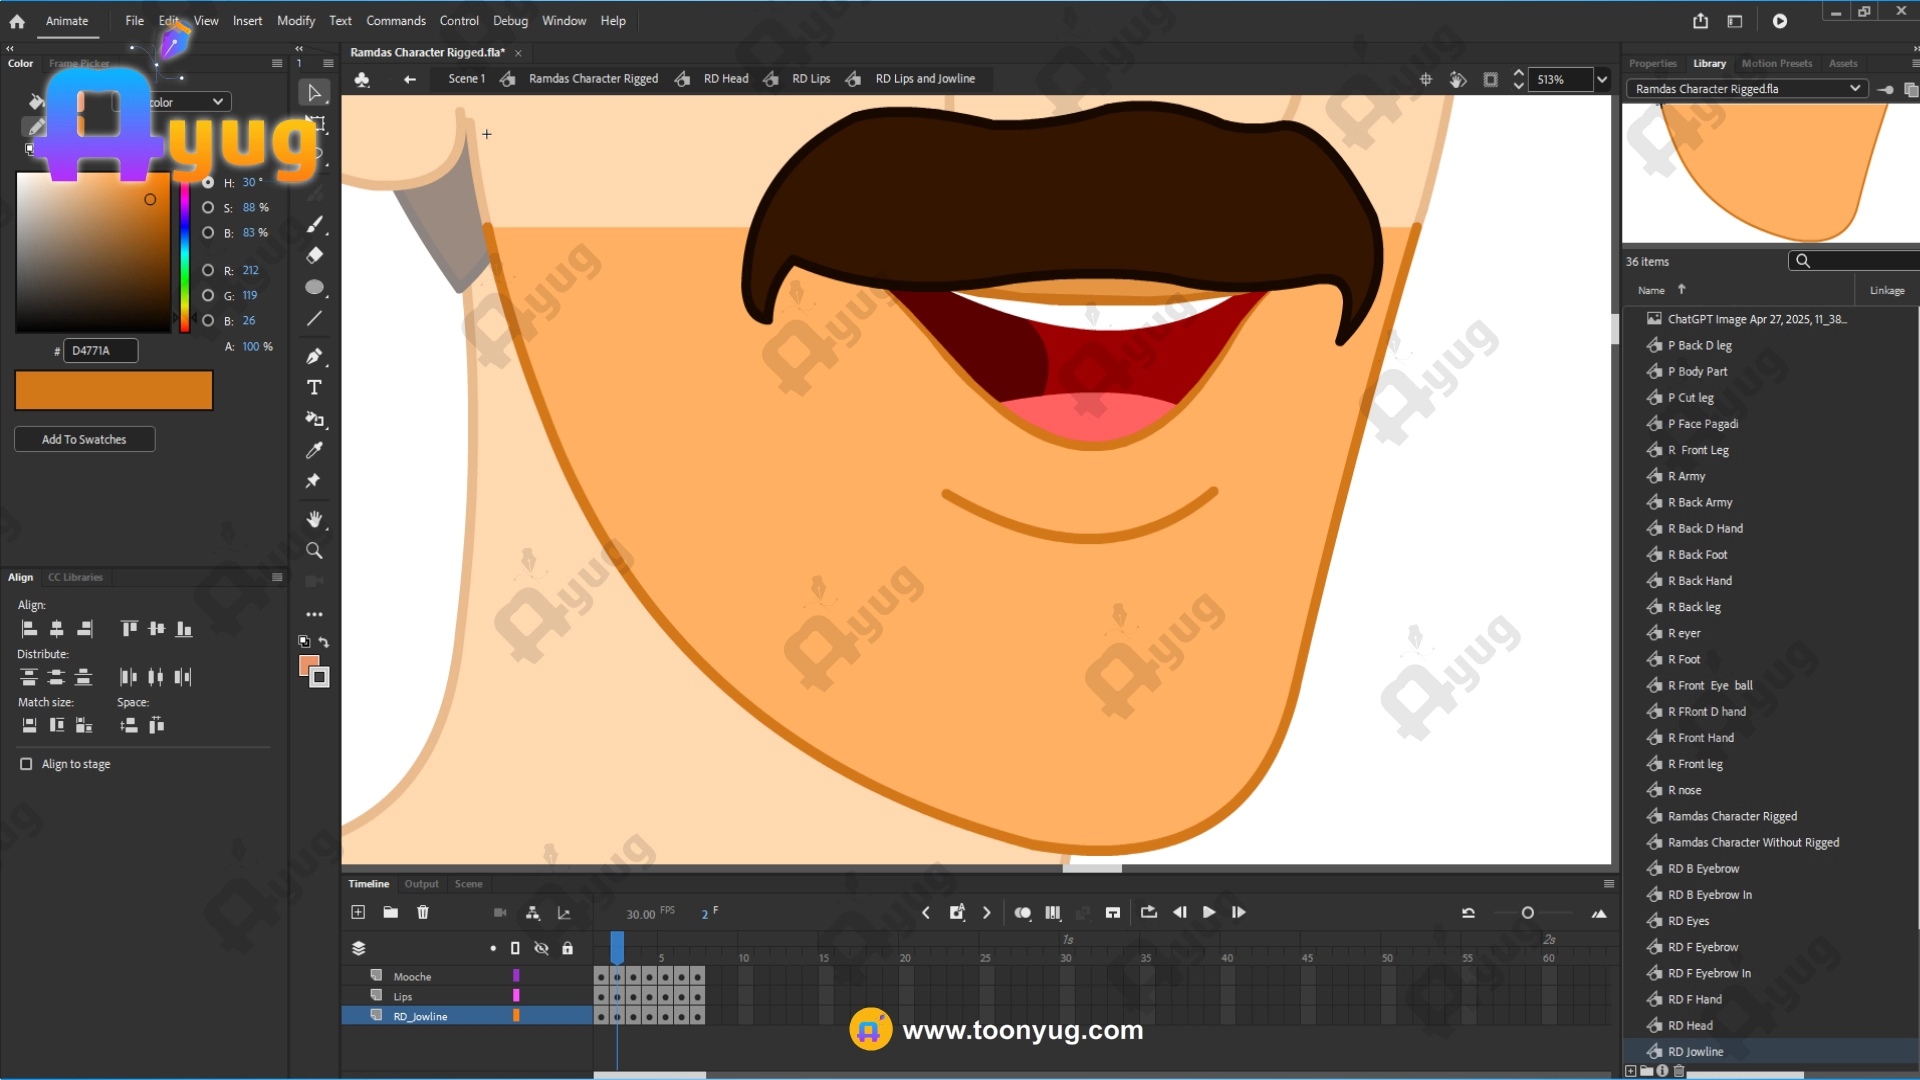1920x1080 pixels.
Task: Select the Hand tool
Action: coord(314,519)
